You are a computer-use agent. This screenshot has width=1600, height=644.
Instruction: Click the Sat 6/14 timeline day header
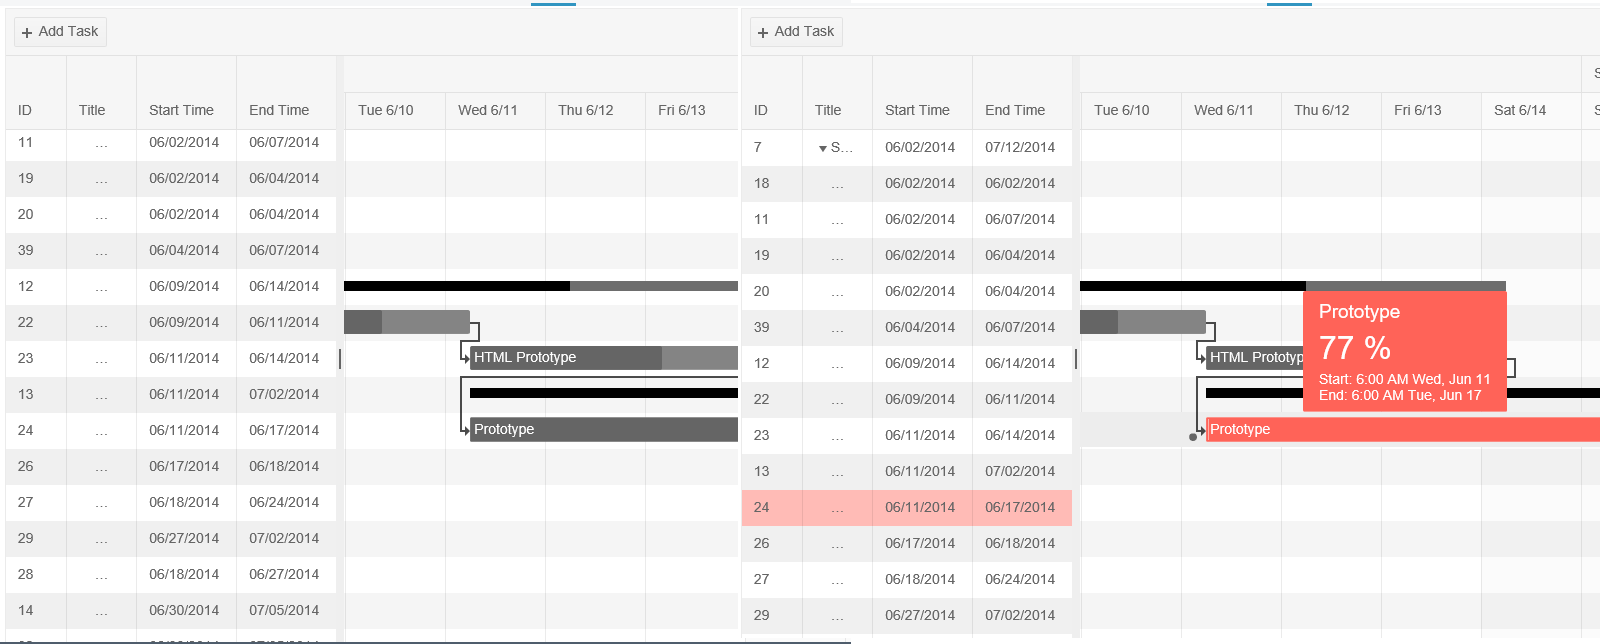click(1520, 110)
